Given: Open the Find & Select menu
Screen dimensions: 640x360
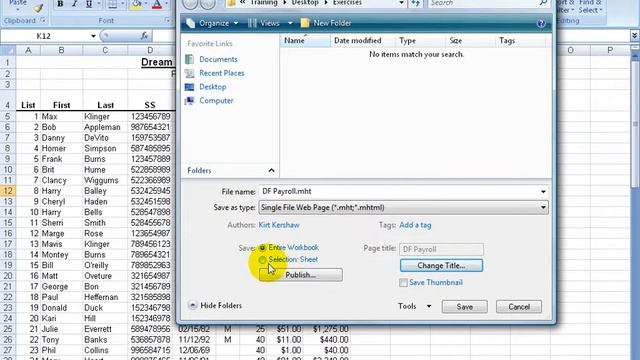Looking at the screenshot, I should point(590,6).
